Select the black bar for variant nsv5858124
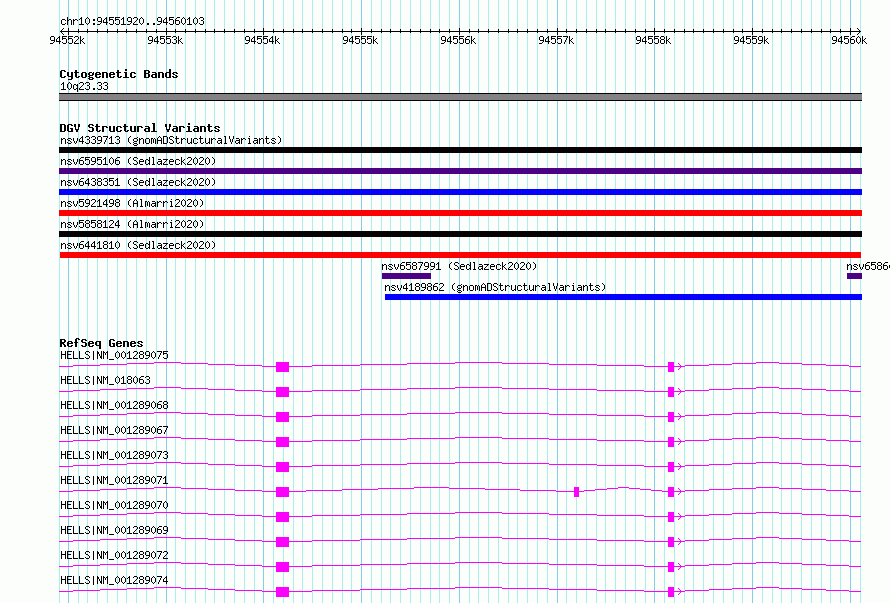Screen dimensions: 890x603 pos(460,234)
